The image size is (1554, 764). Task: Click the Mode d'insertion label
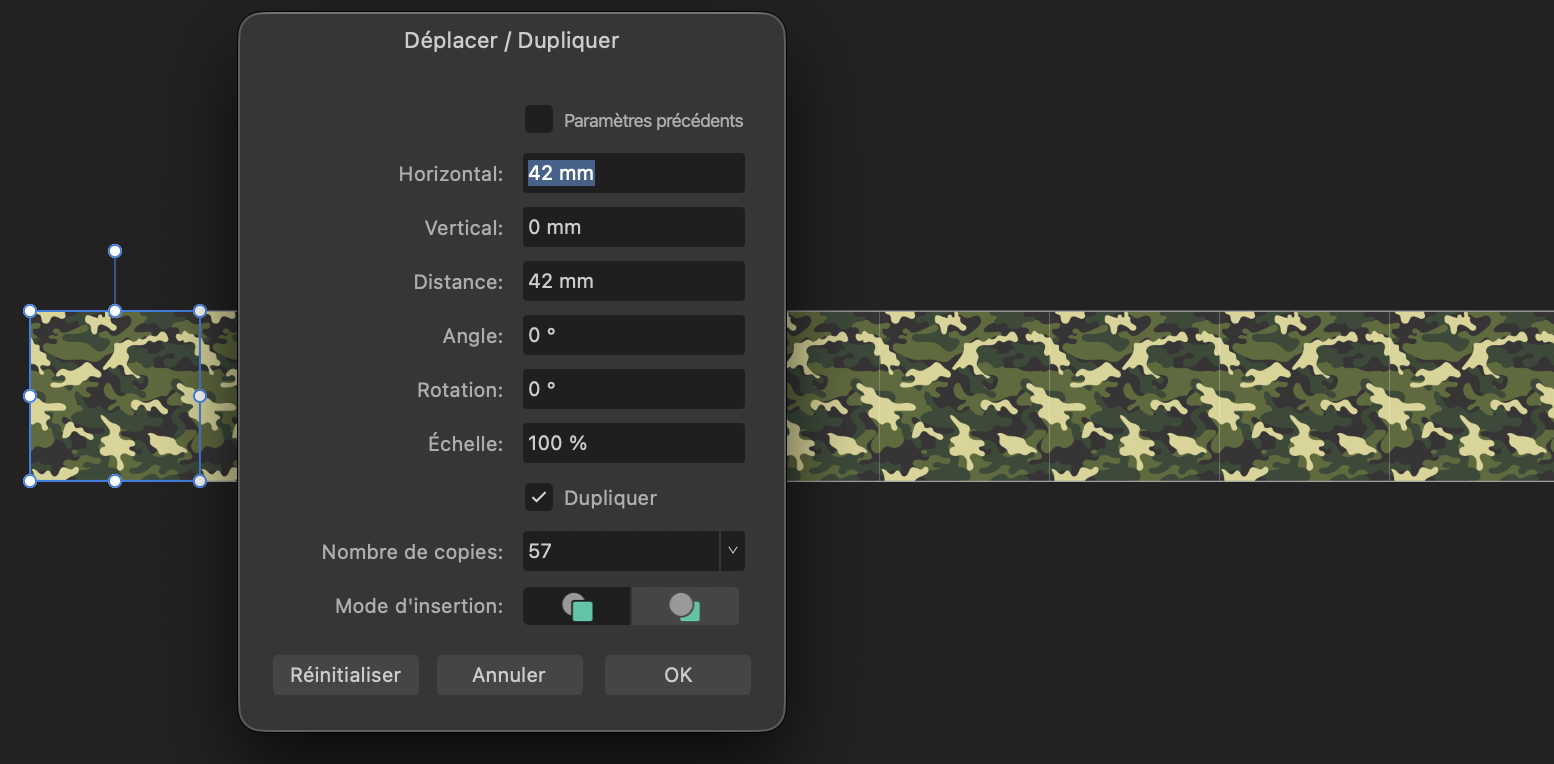coord(419,606)
